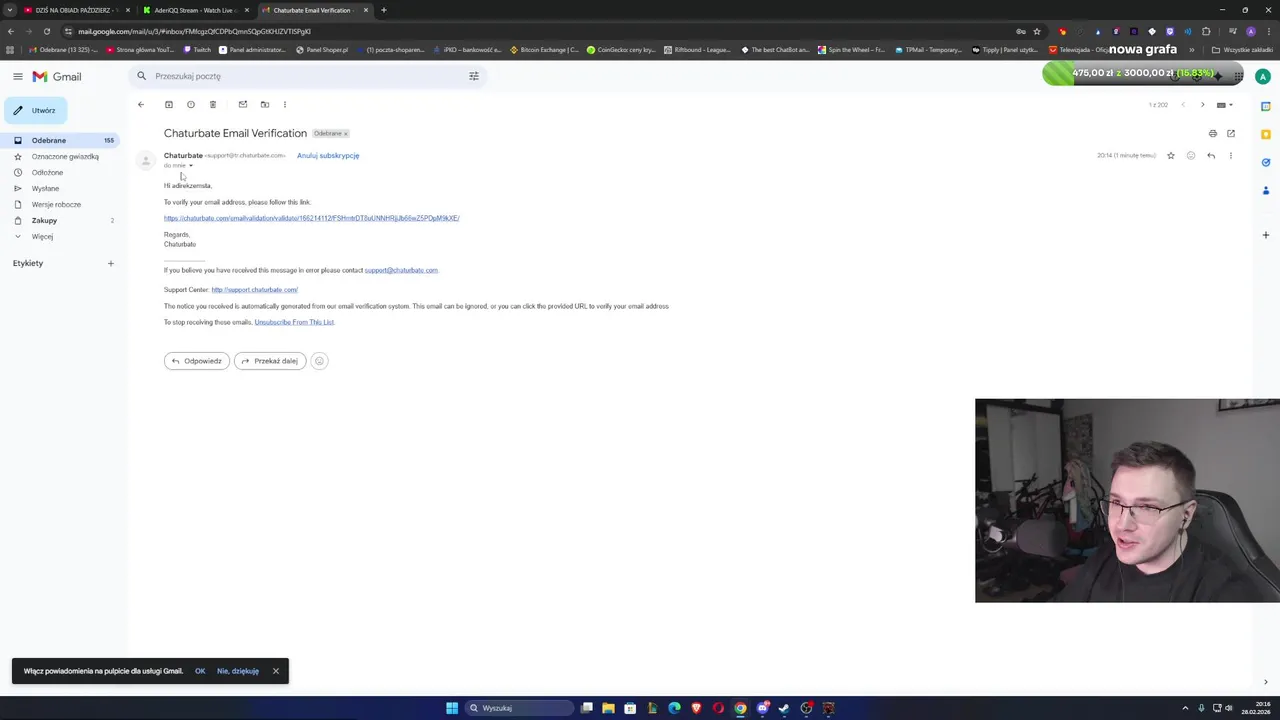Open the message's three-dot more menu

(x=1231, y=156)
